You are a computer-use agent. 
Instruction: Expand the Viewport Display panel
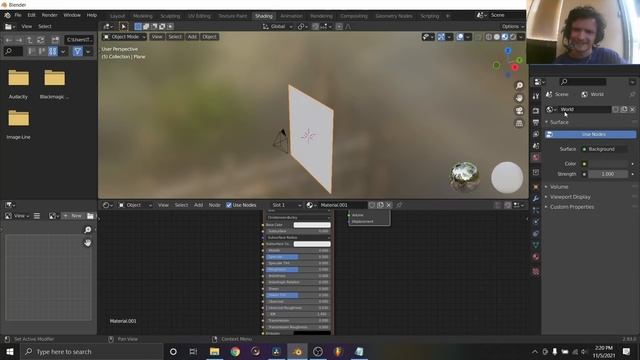(x=570, y=197)
